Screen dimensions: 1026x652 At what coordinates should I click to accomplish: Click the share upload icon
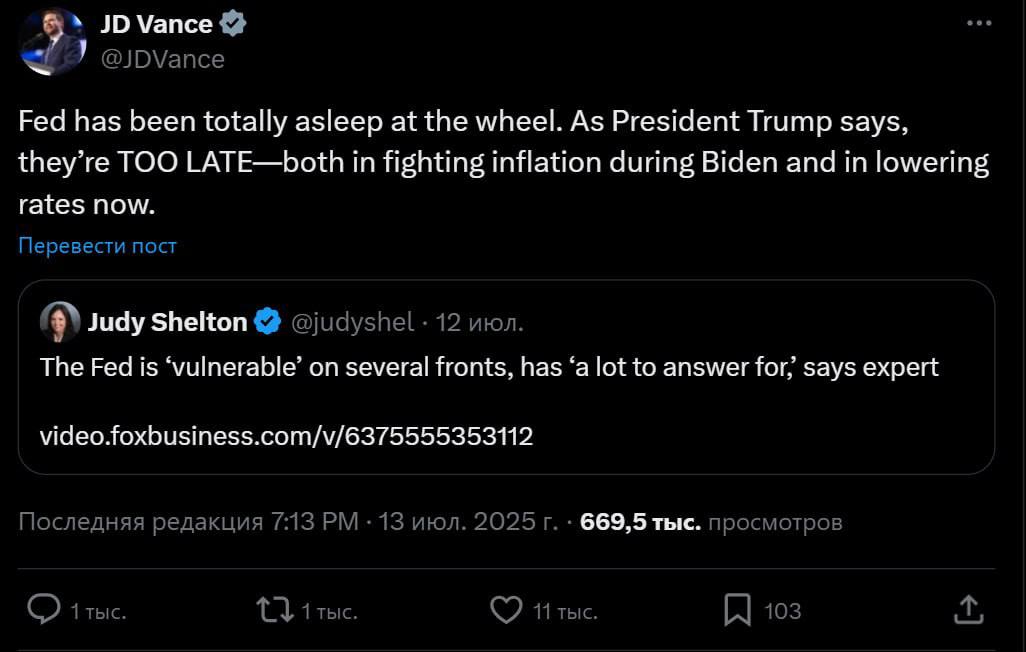pos(968,609)
